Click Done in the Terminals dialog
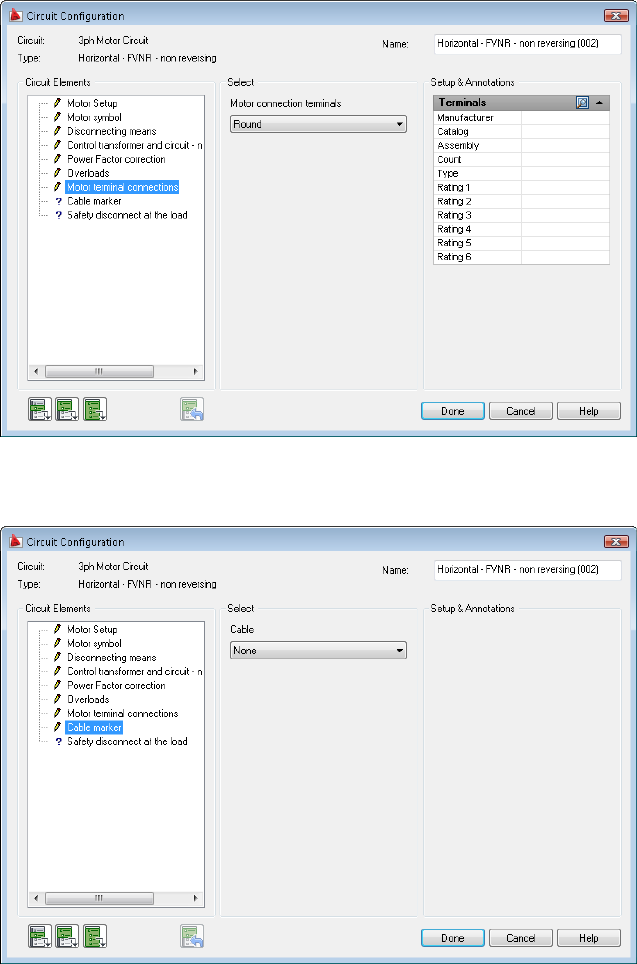 click(453, 411)
